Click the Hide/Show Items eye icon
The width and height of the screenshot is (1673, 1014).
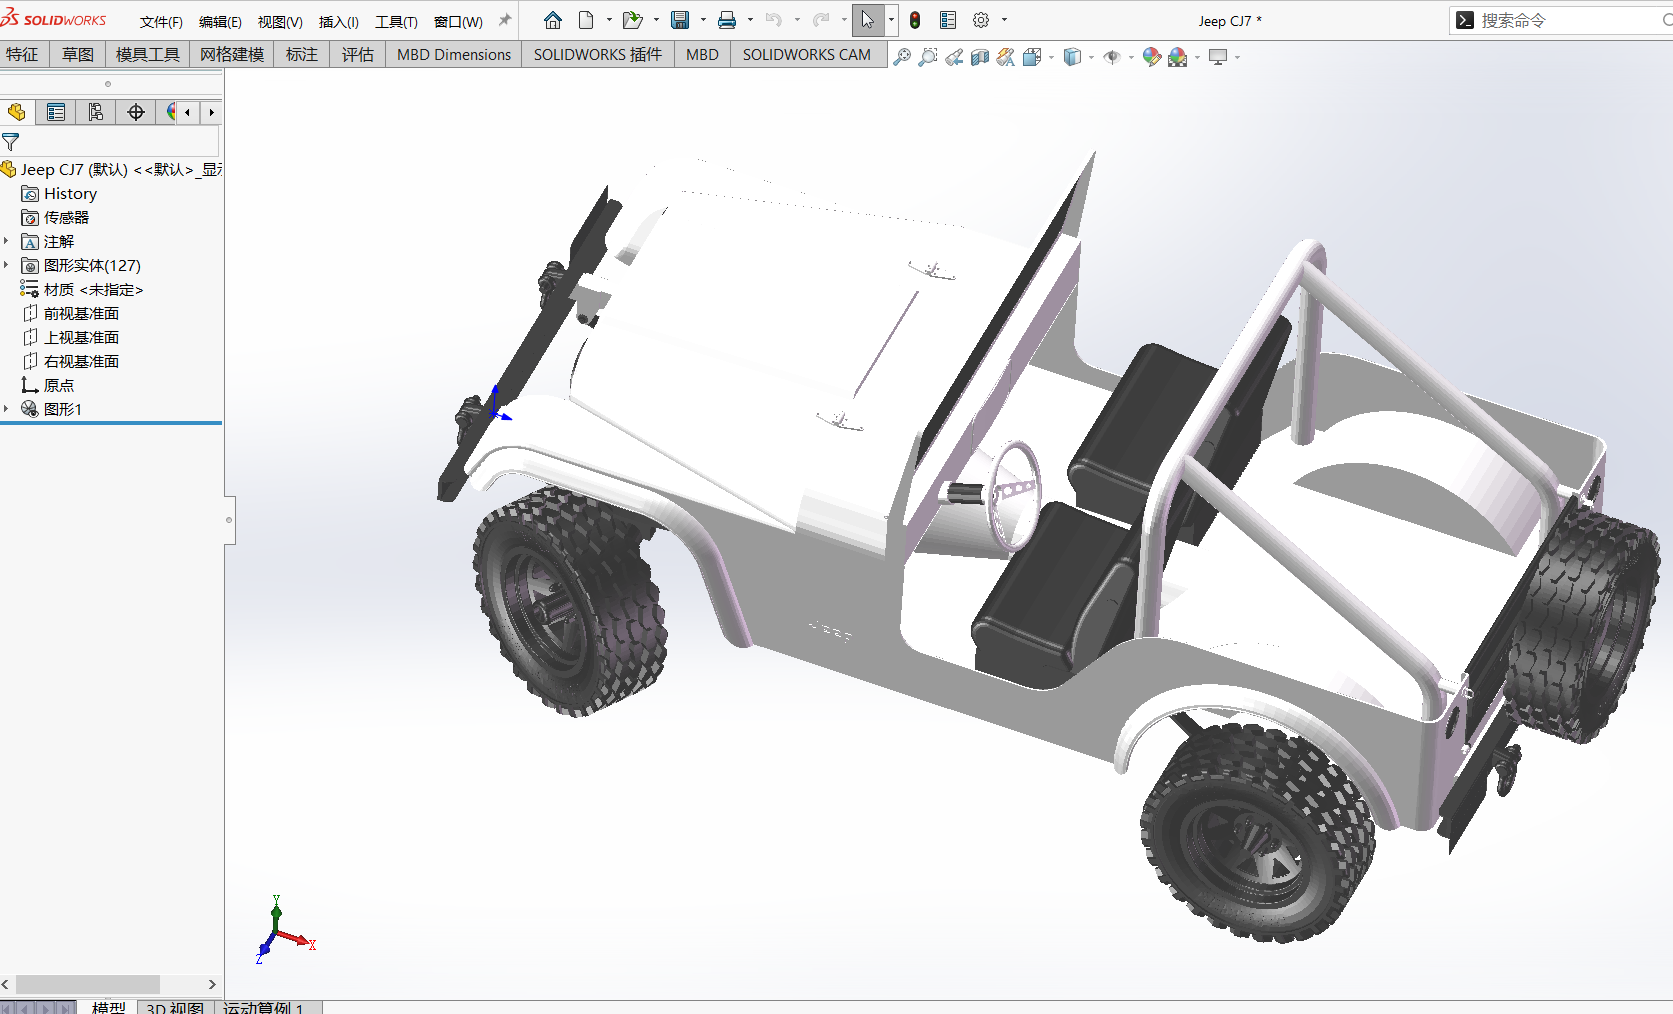[x=1112, y=57]
